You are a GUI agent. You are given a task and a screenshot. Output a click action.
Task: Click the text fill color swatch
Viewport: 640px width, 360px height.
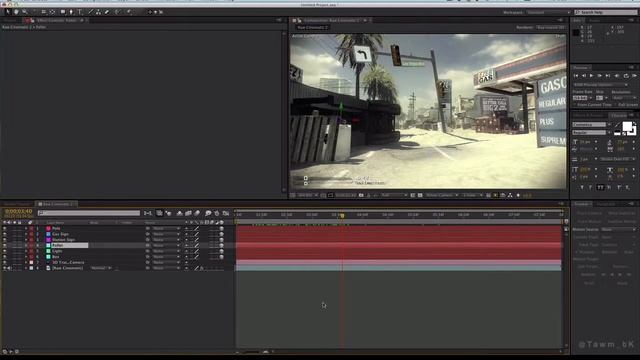point(627,127)
